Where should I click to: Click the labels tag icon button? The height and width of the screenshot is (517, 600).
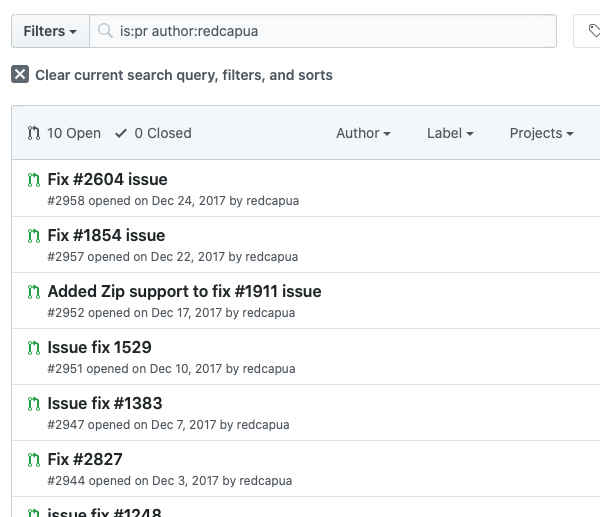[x=592, y=31]
